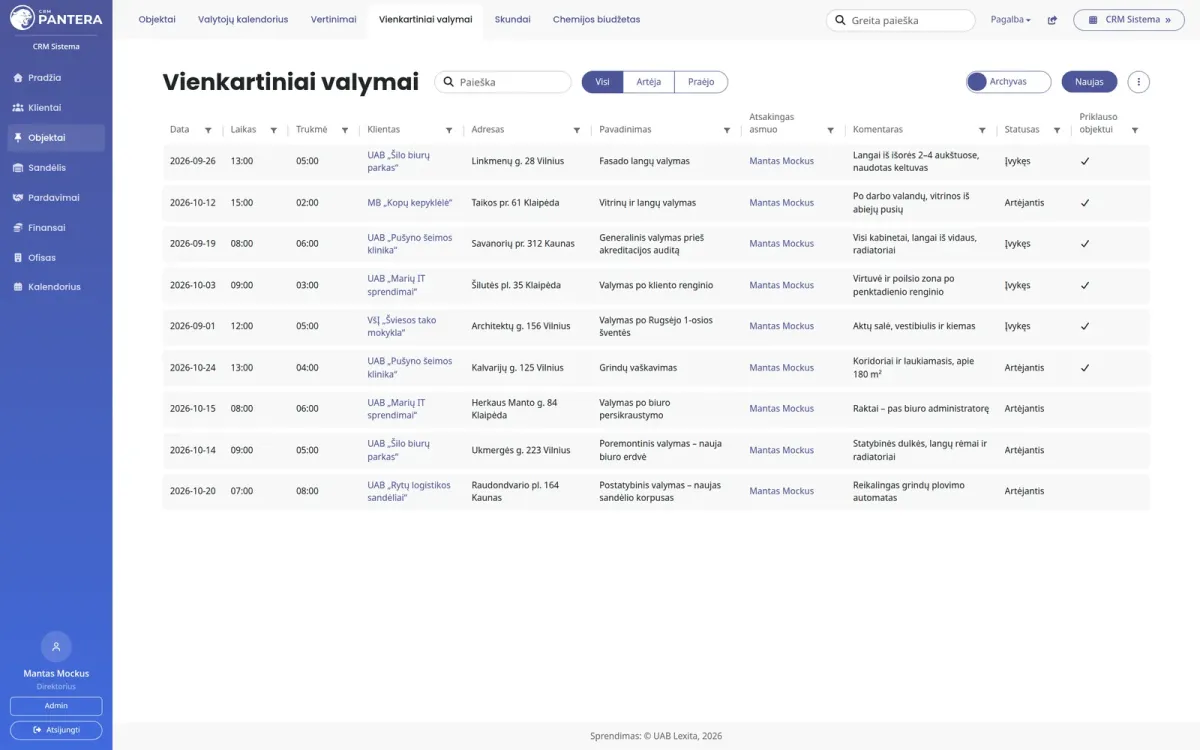Open the three-dot options menu
This screenshot has height=750, width=1200.
[x=1138, y=82]
